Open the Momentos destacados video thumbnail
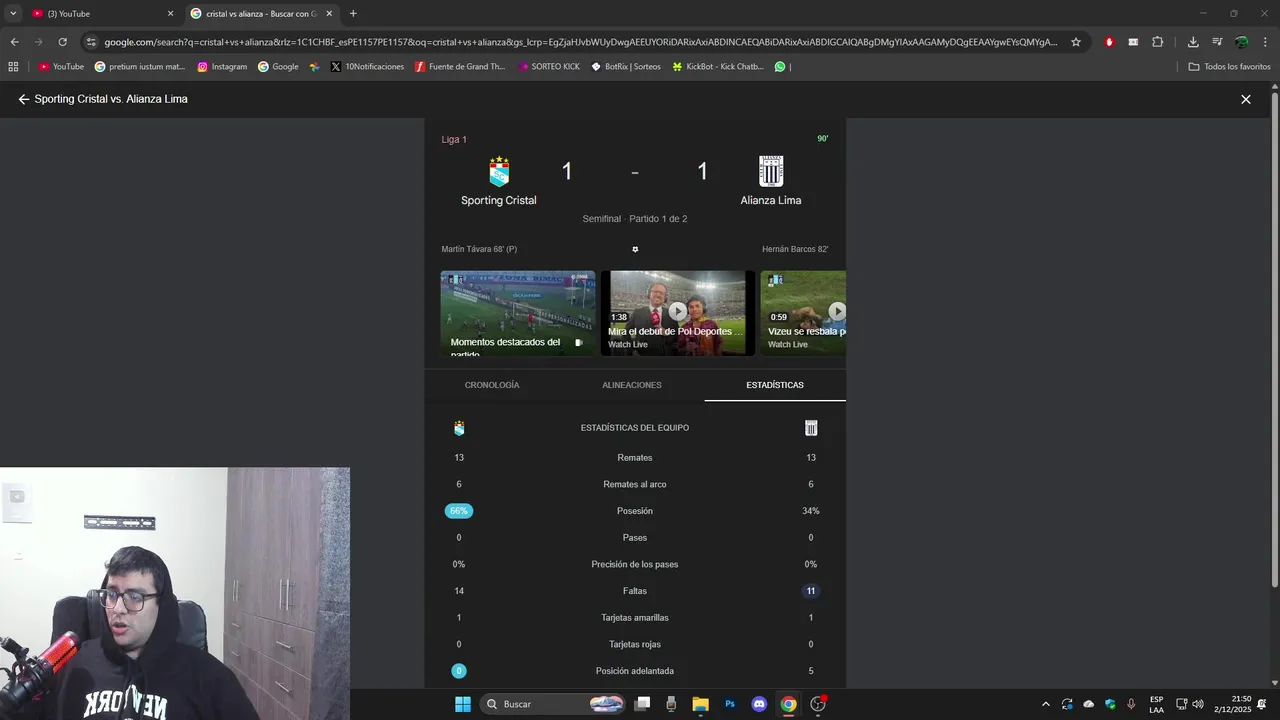1280x720 pixels. 518,313
